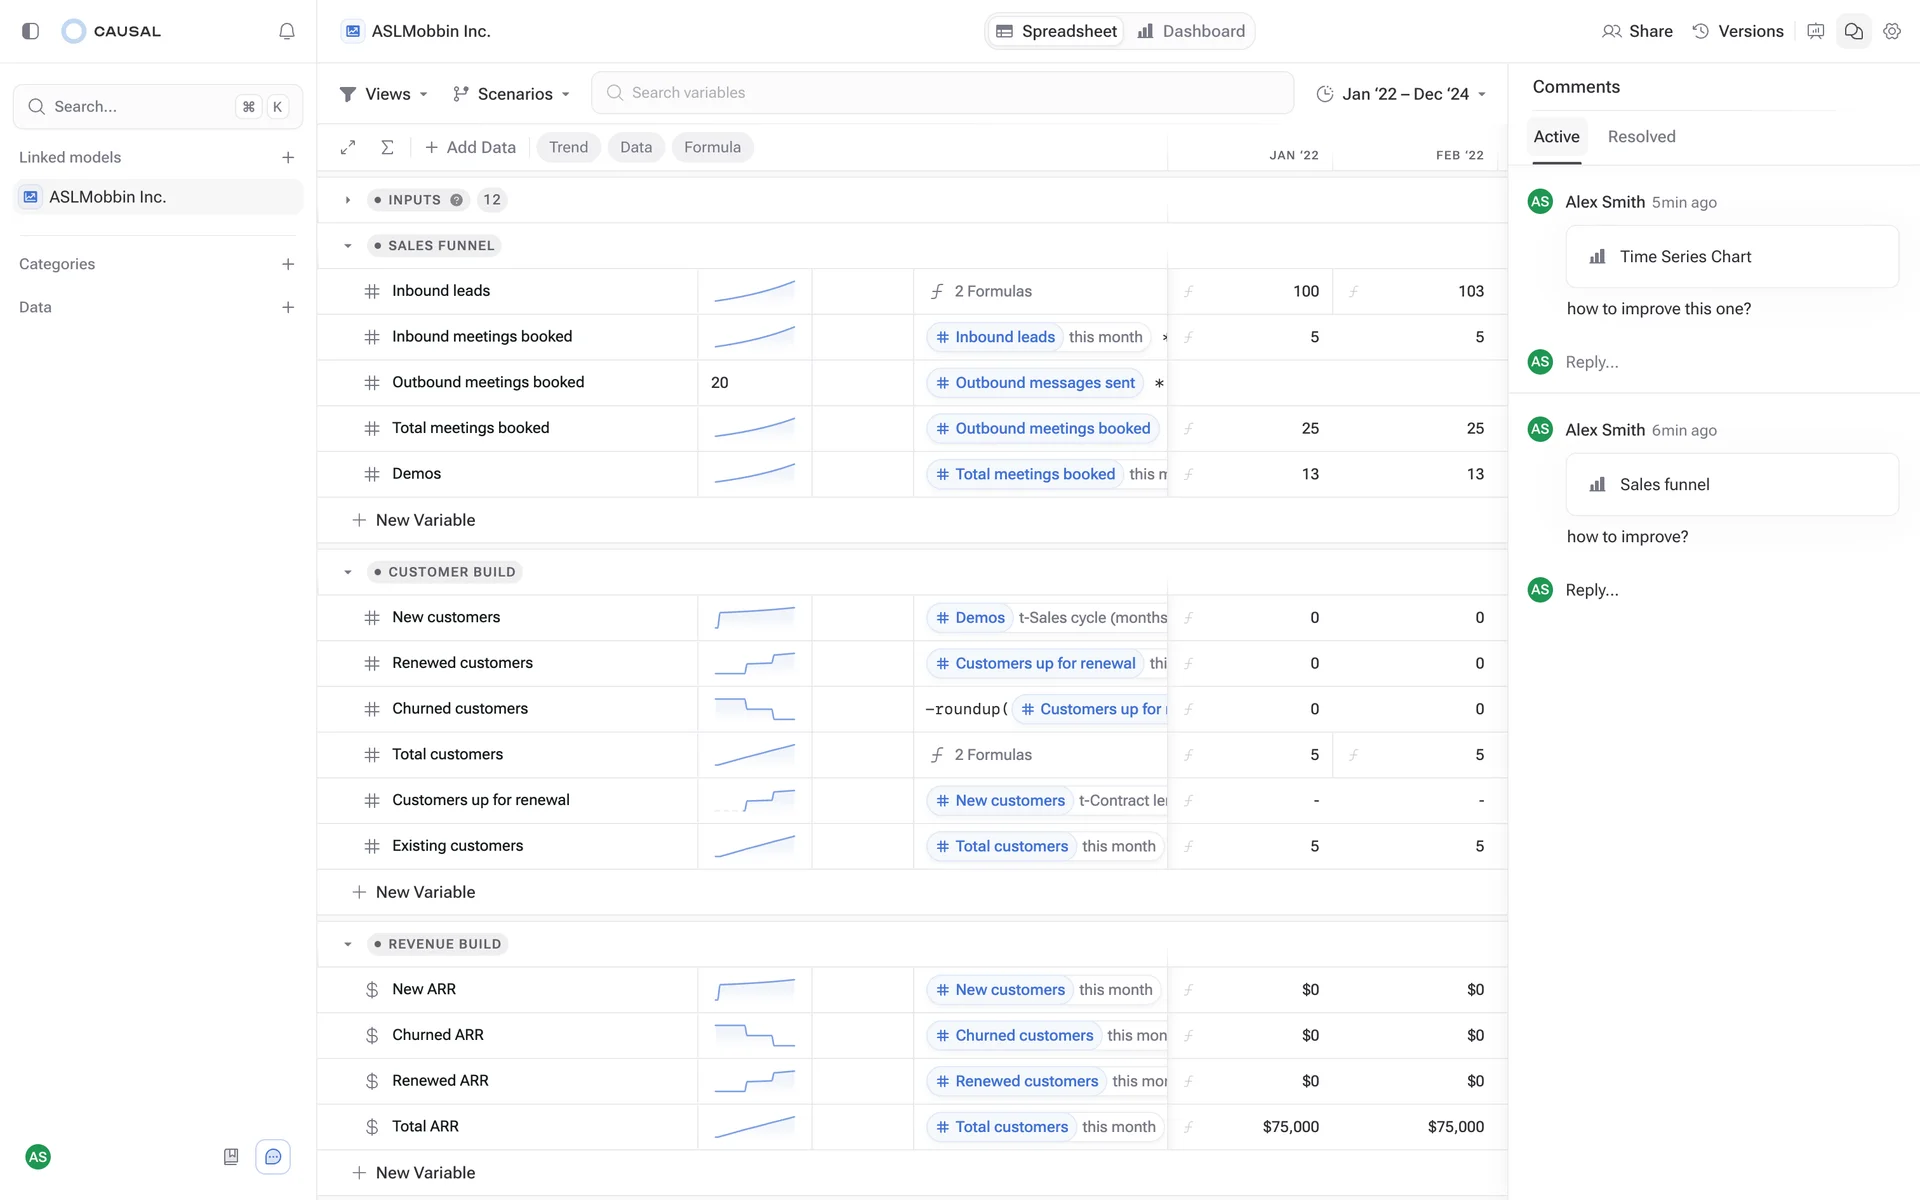The height and width of the screenshot is (1200, 1920).
Task: Click the expand fullscreen arrows icon
Action: point(348,147)
